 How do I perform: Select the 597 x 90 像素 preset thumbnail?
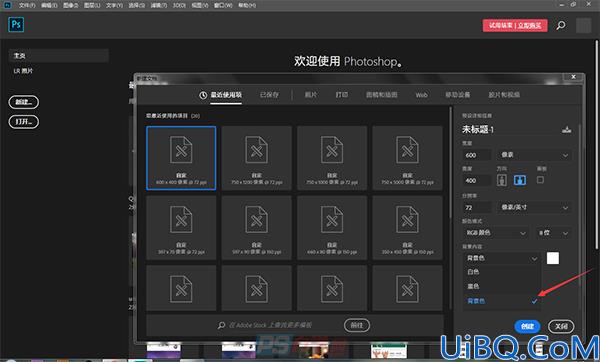[x=256, y=228]
